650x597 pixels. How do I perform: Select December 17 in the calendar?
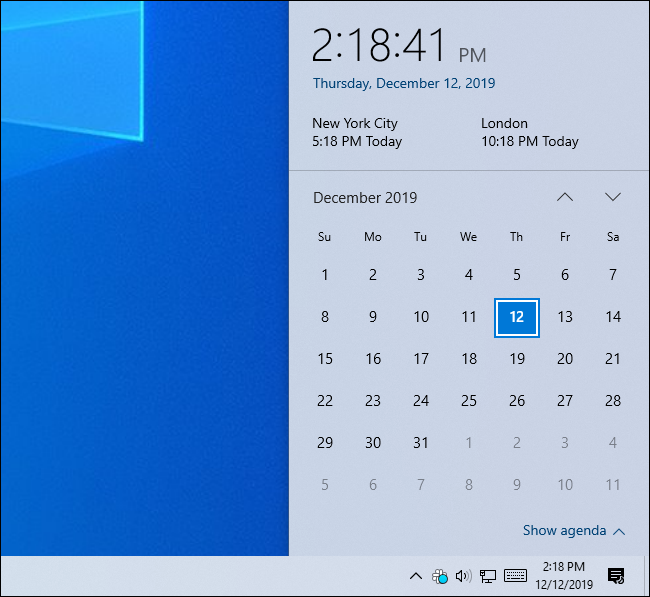pyautogui.click(x=420, y=359)
